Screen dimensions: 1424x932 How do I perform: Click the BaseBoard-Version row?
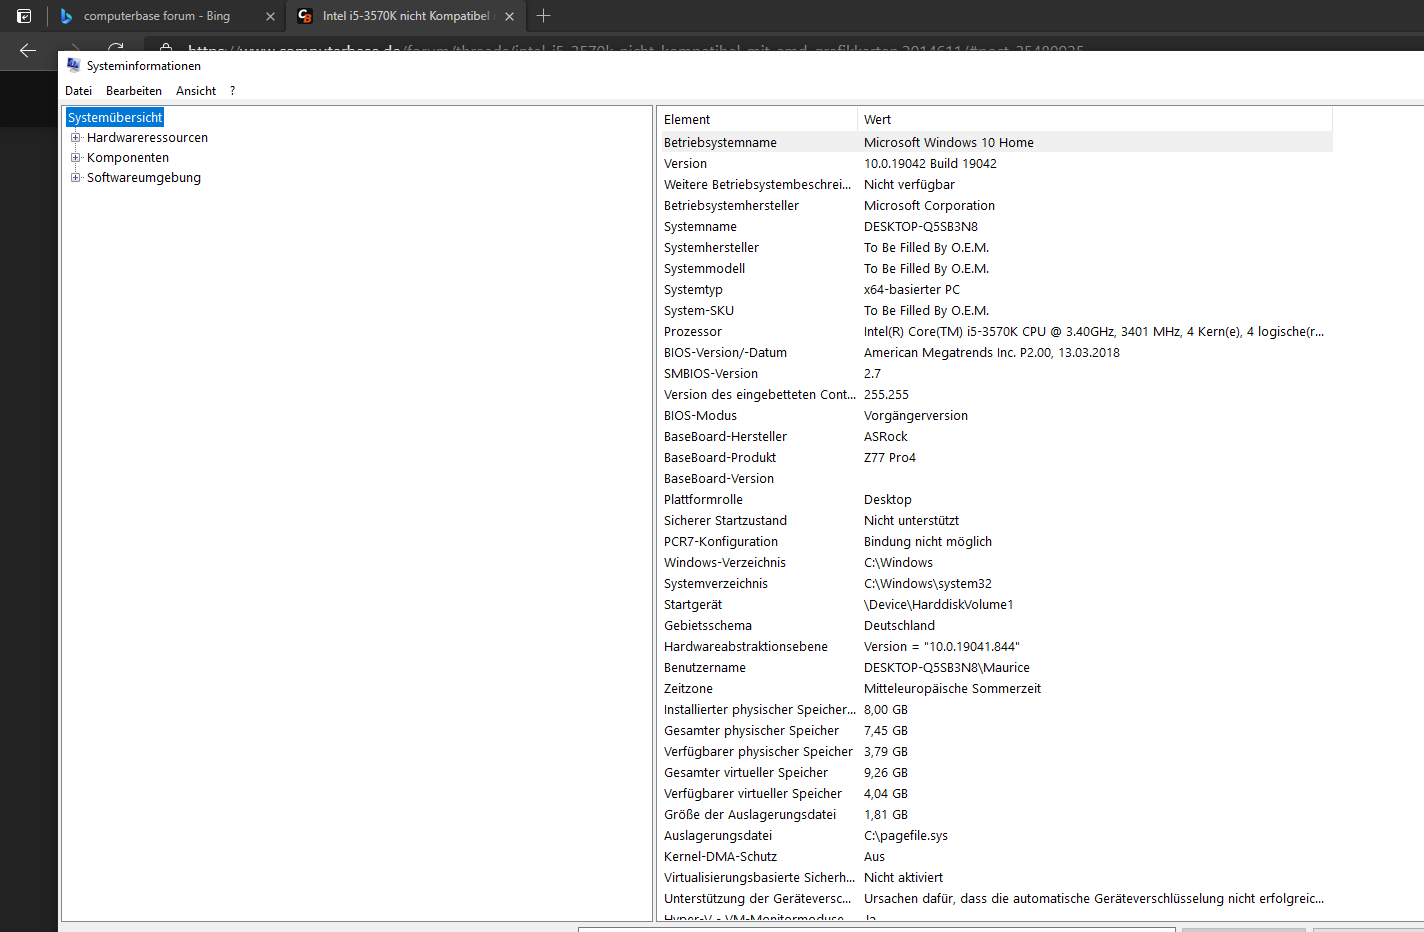click(x=995, y=479)
